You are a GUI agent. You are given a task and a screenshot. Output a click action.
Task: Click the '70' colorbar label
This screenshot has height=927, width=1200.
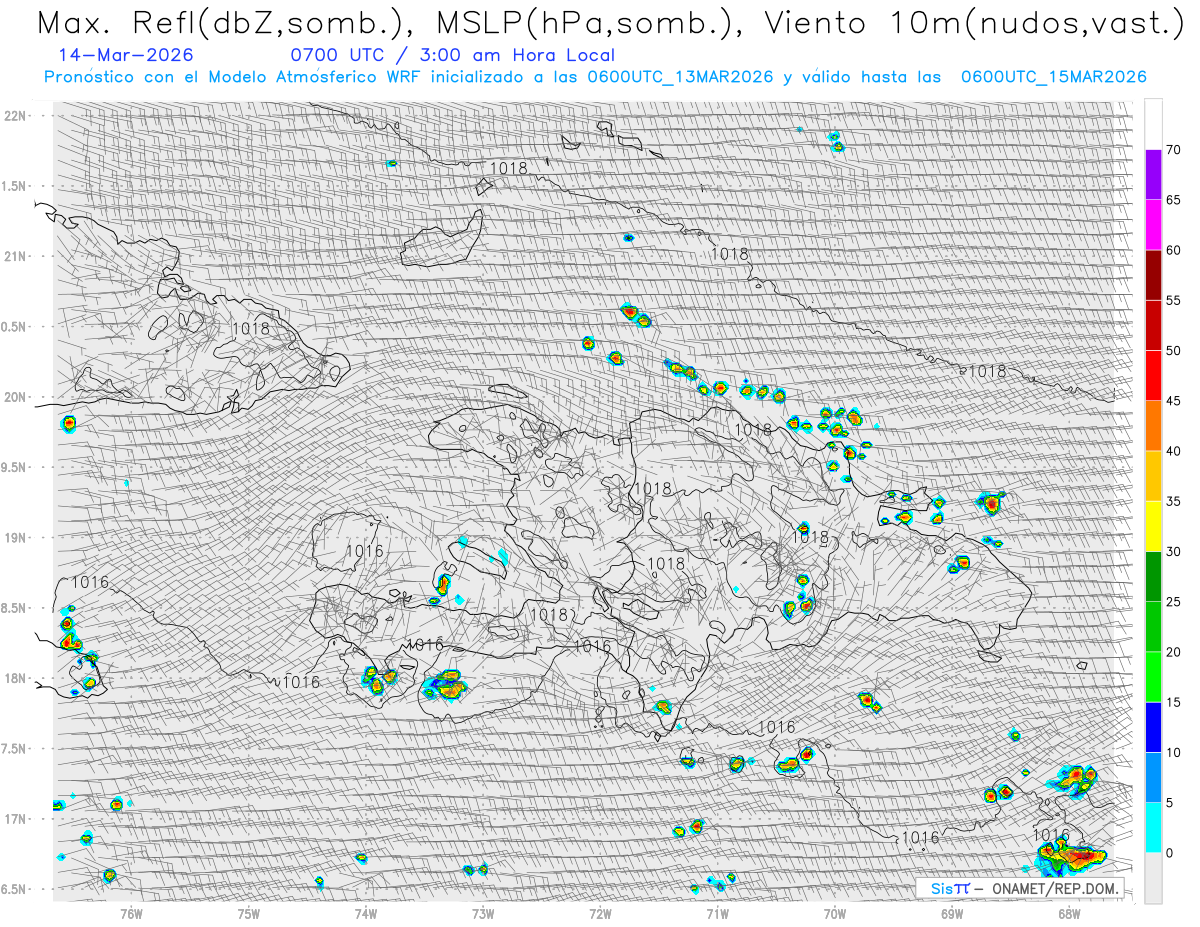pos(1174,150)
